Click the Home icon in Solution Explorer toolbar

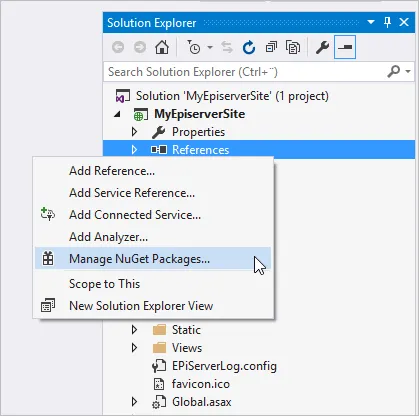[x=162, y=47]
